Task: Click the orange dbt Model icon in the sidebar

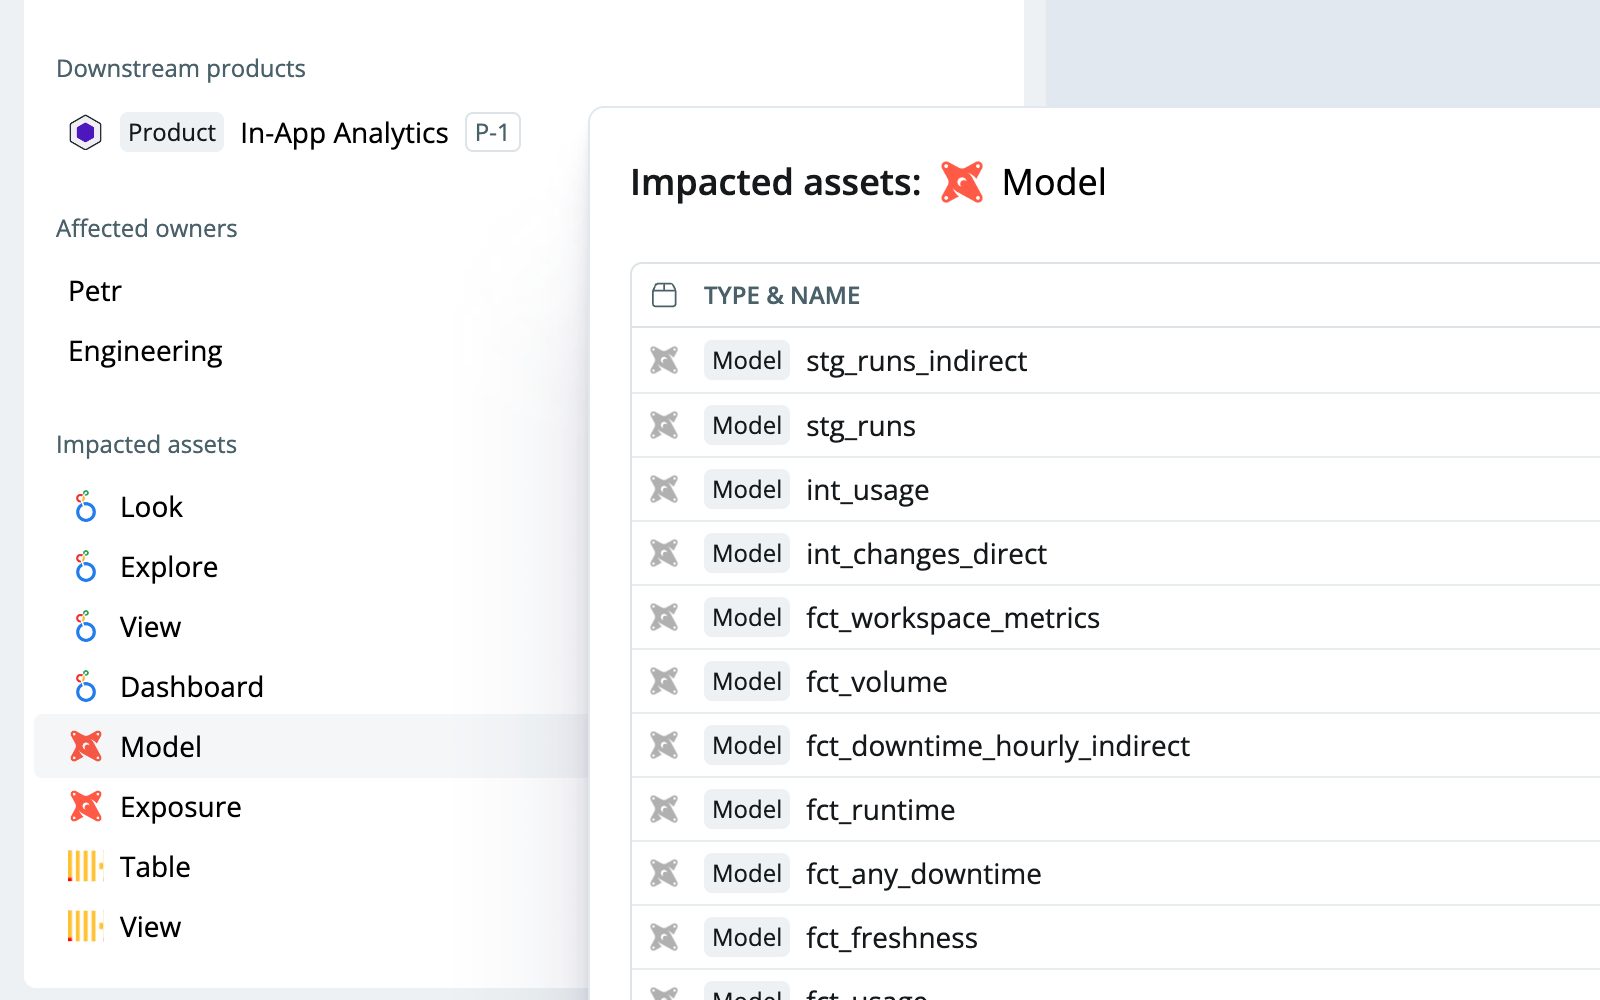Action: [85, 746]
